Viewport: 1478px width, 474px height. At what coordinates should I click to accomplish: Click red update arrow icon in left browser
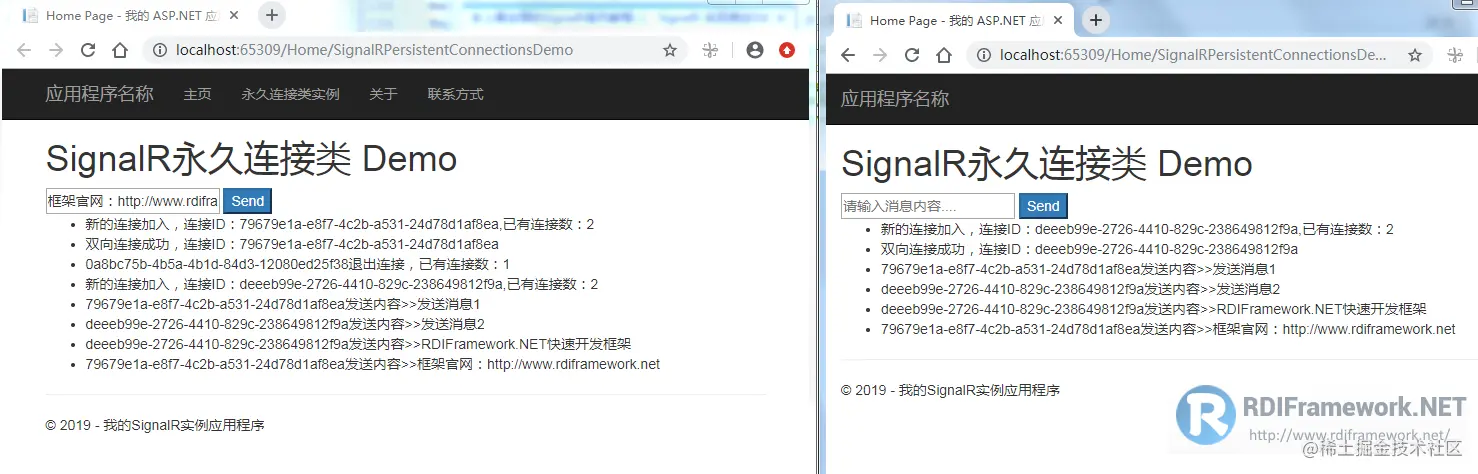point(787,50)
